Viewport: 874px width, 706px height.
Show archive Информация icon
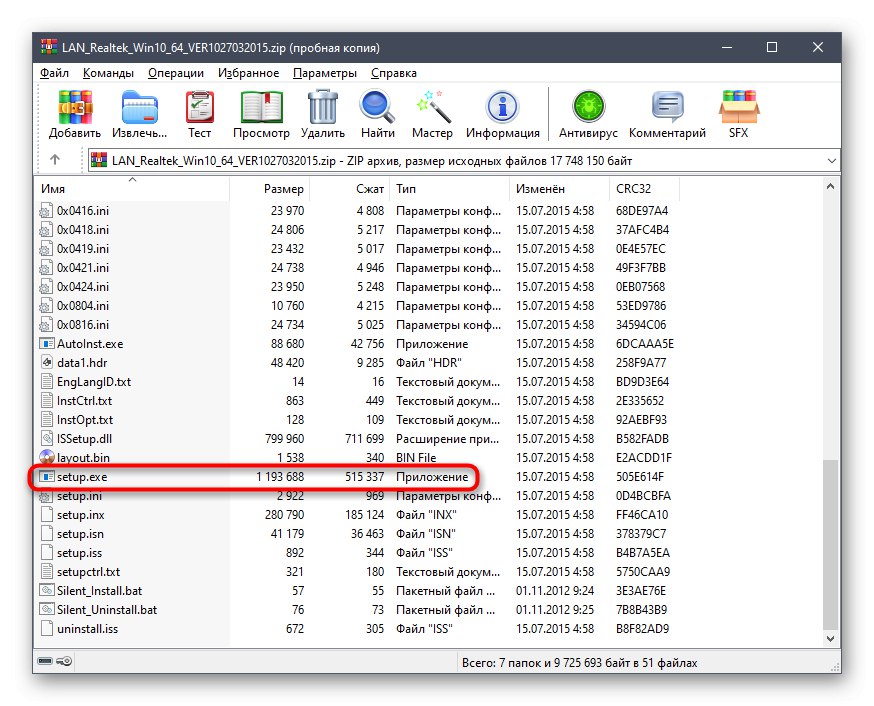[x=502, y=106]
